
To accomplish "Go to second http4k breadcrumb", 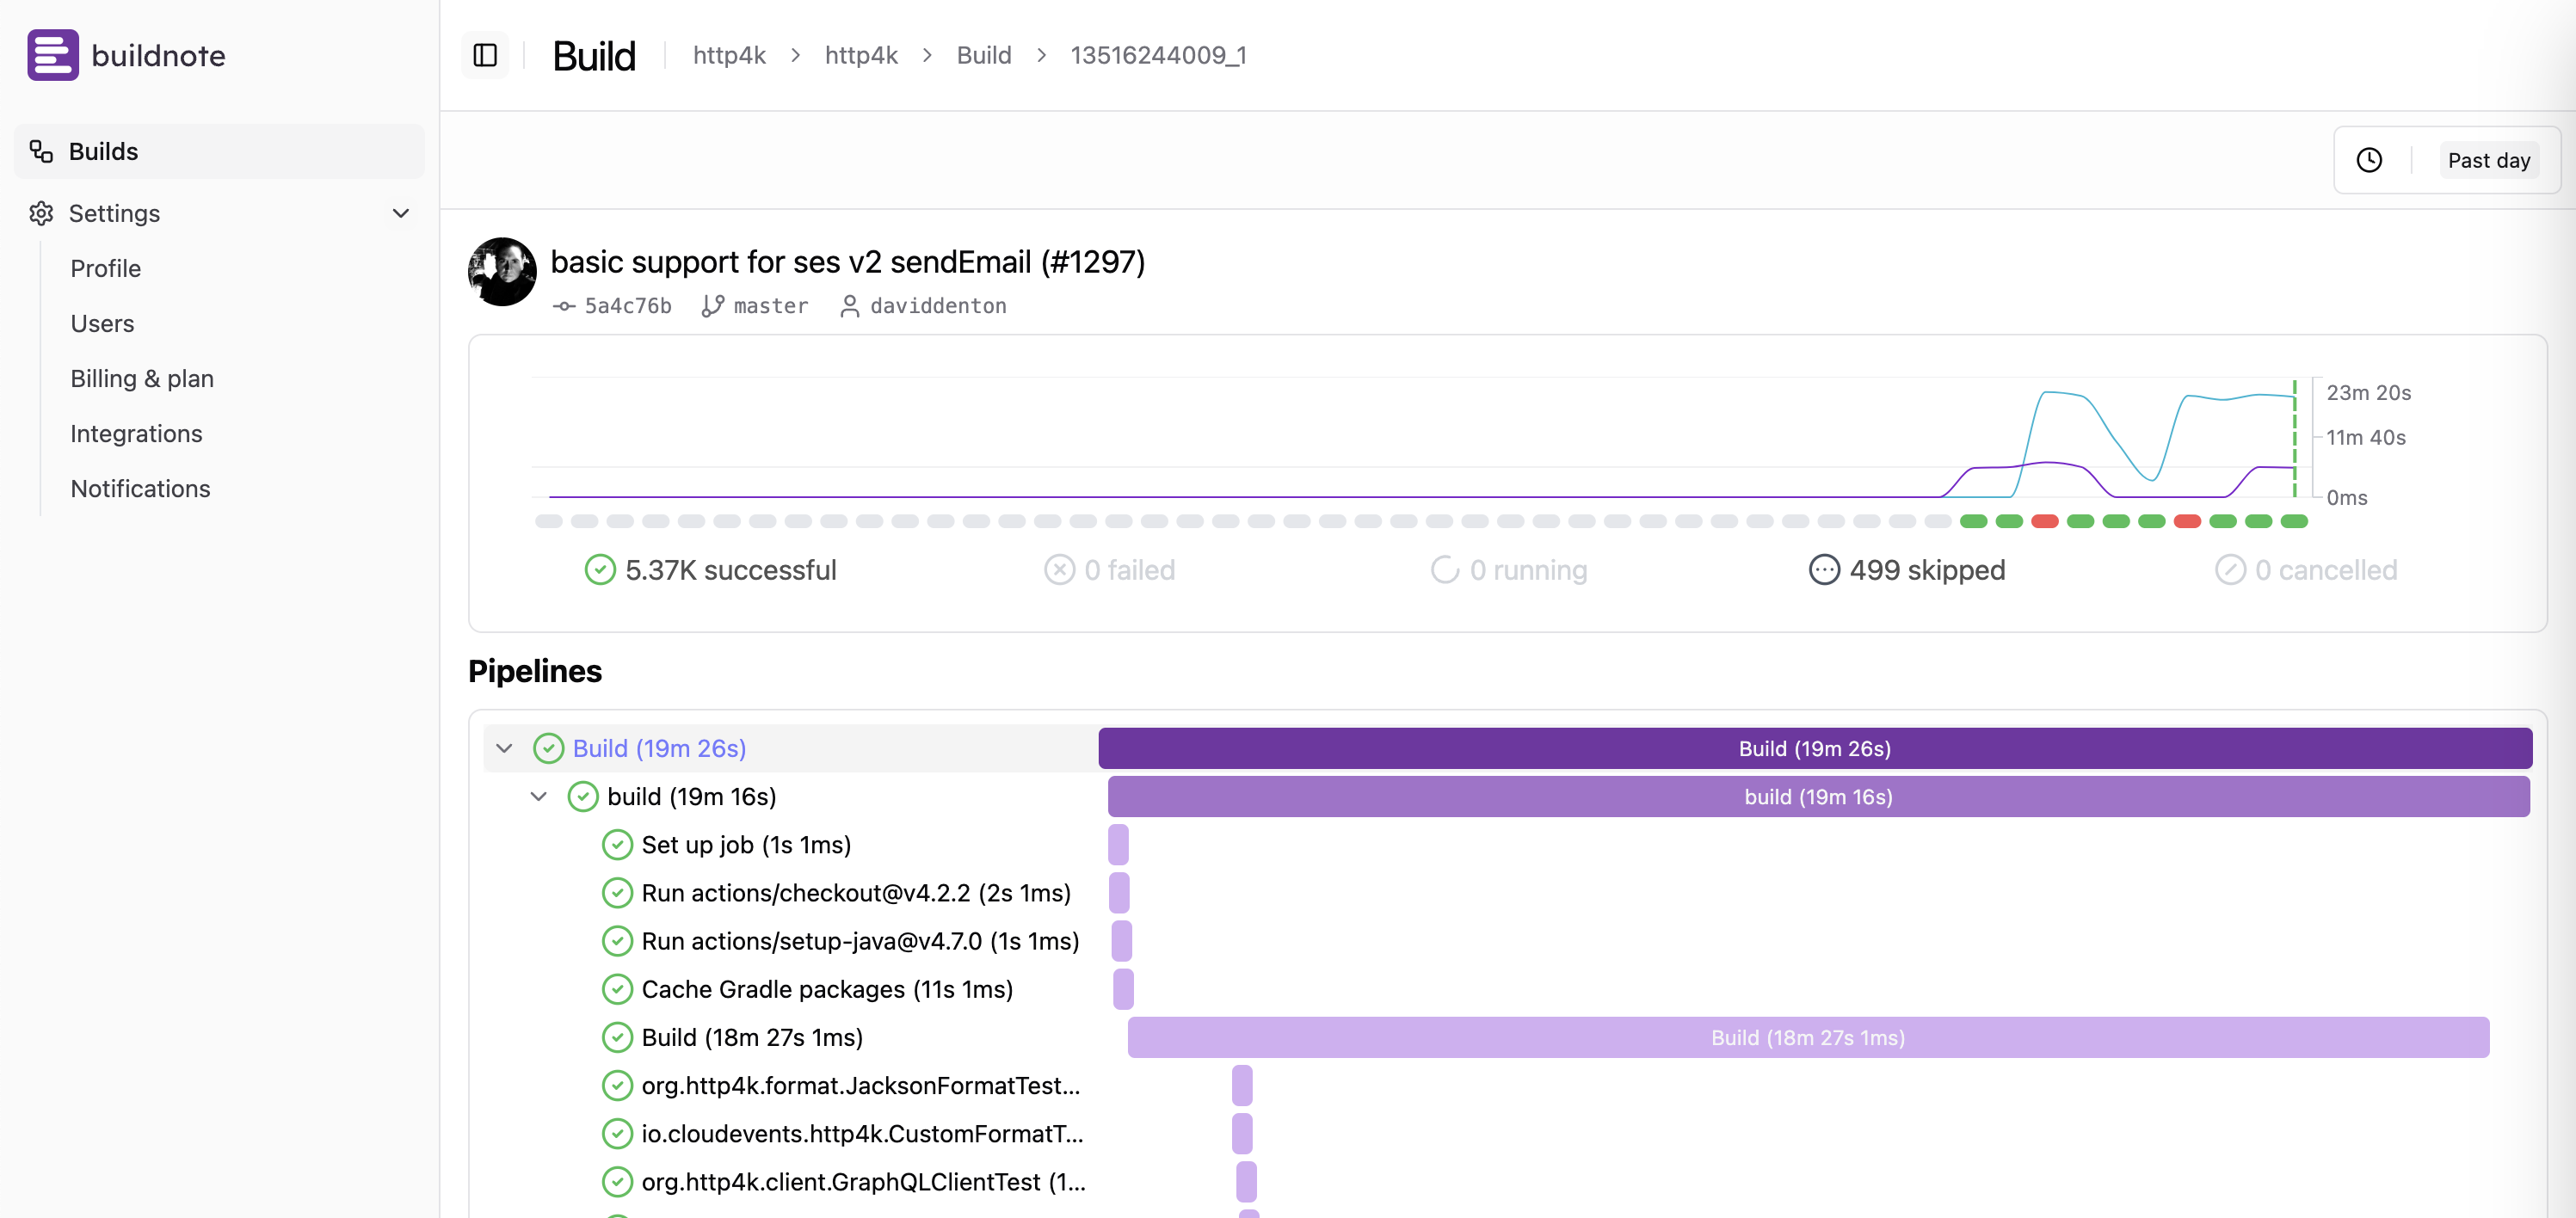I will point(861,55).
